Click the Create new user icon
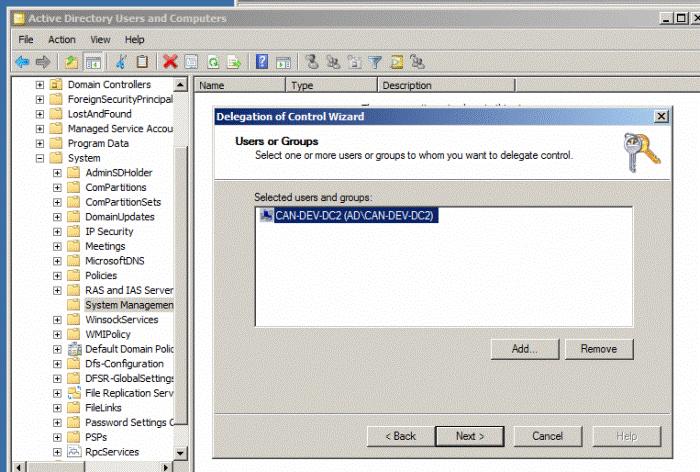700x472 pixels. pyautogui.click(x=312, y=61)
